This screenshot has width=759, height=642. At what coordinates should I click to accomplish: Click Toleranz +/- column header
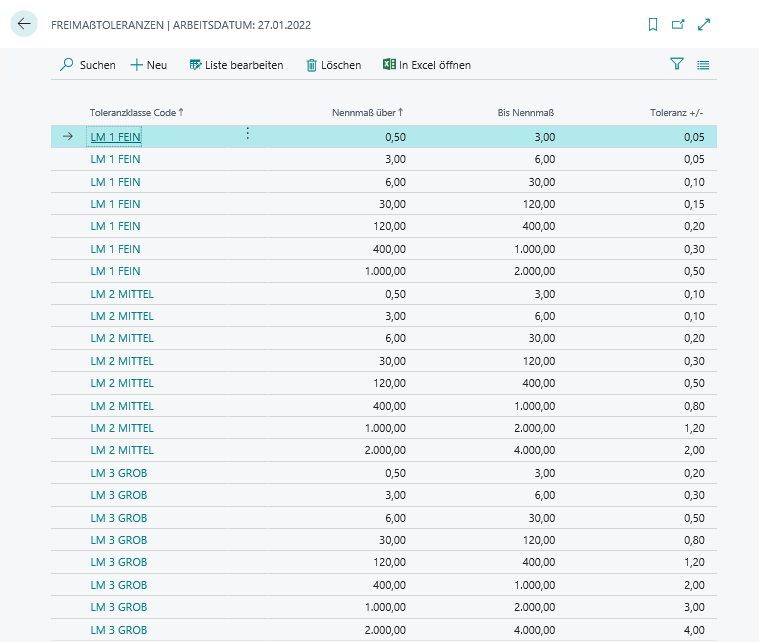[x=677, y=112]
